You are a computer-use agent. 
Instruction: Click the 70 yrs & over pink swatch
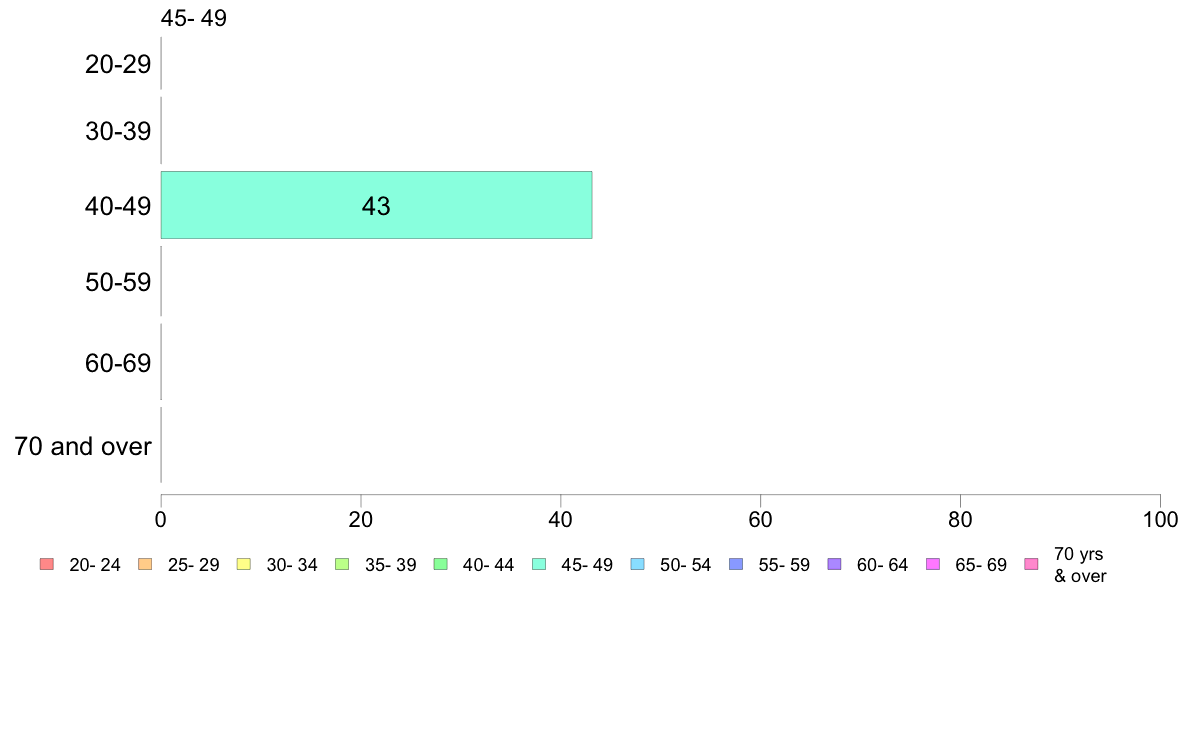[1032, 564]
